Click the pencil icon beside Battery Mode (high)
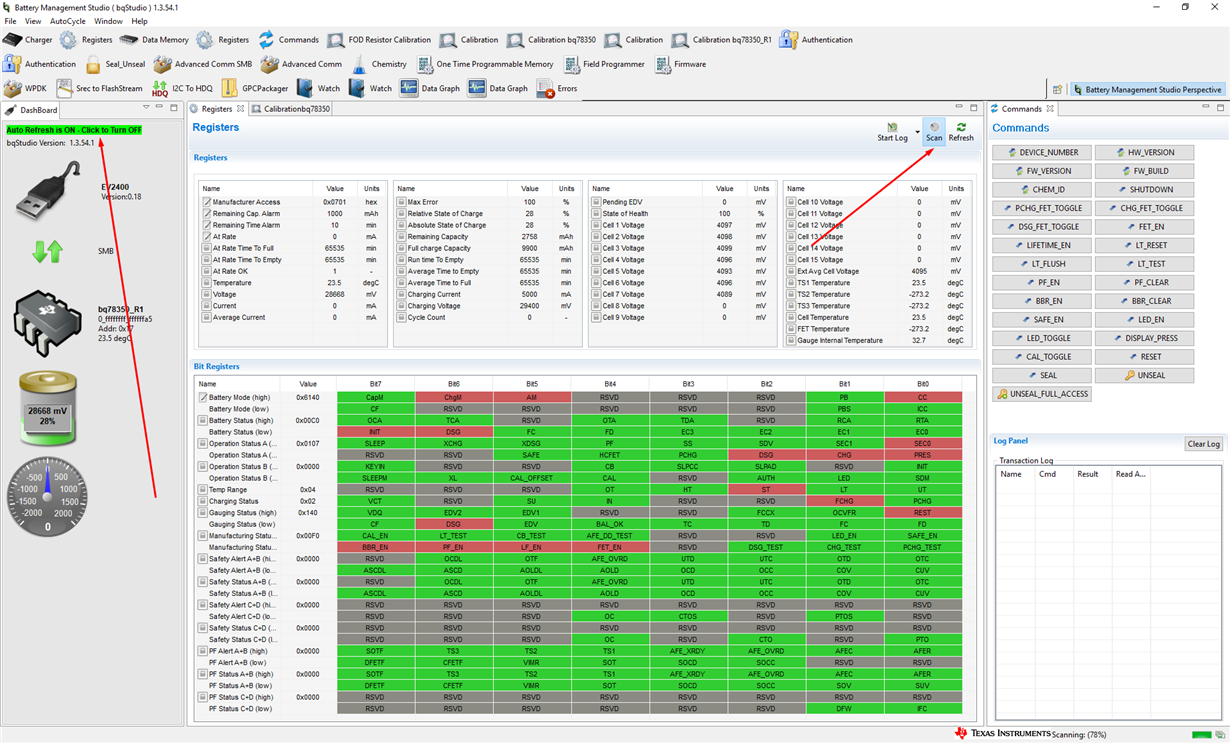The height and width of the screenshot is (743, 1230). 202,397
